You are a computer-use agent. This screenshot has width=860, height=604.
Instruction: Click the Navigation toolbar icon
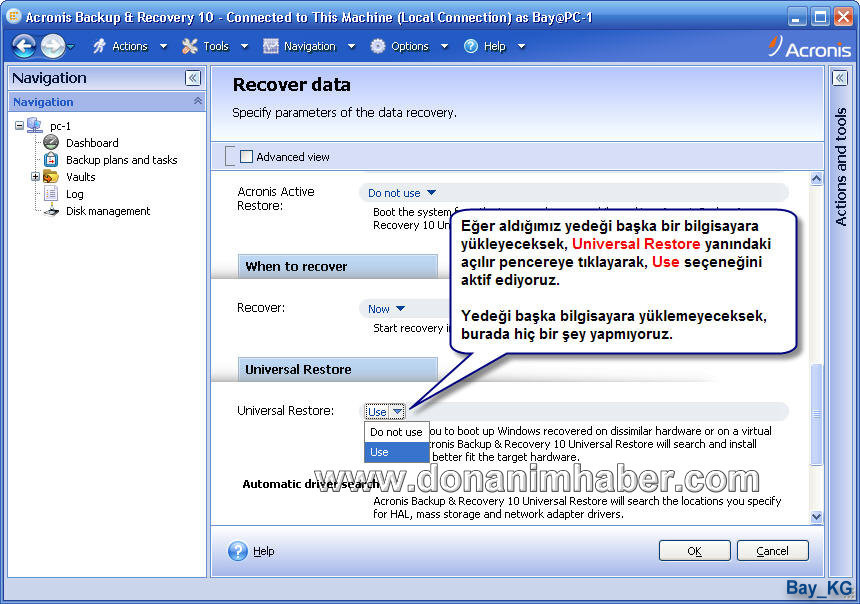(x=270, y=46)
